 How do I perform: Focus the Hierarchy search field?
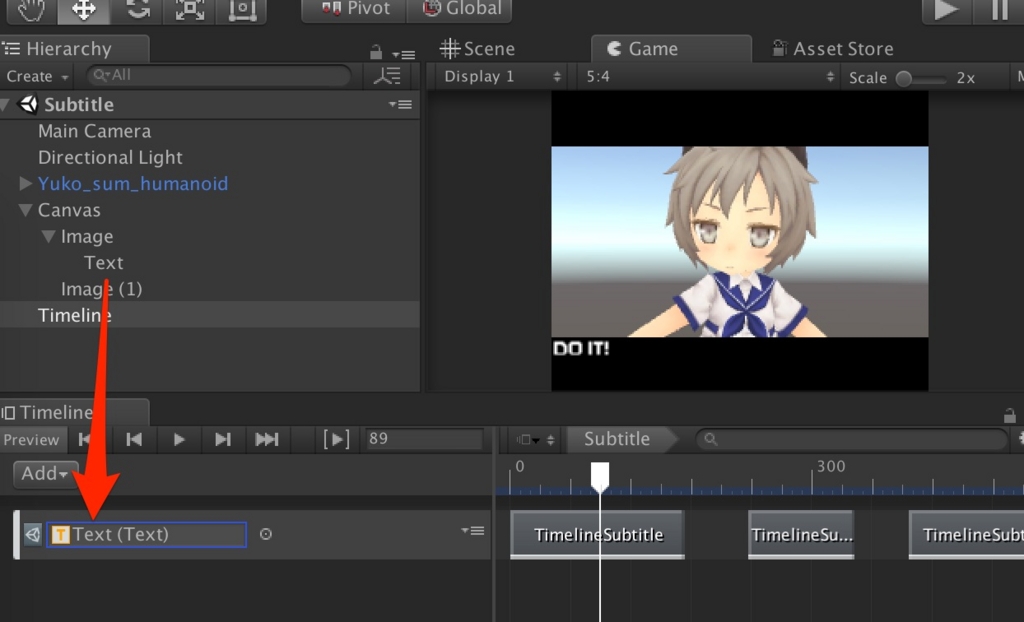(219, 76)
